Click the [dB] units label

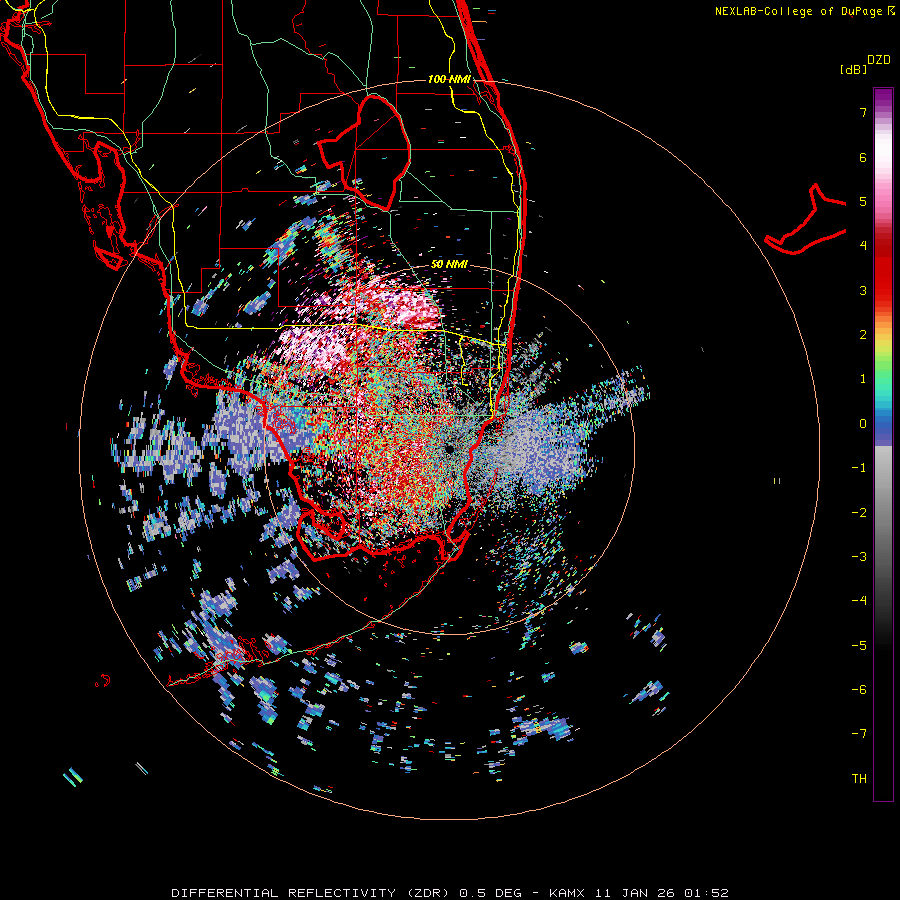click(853, 69)
